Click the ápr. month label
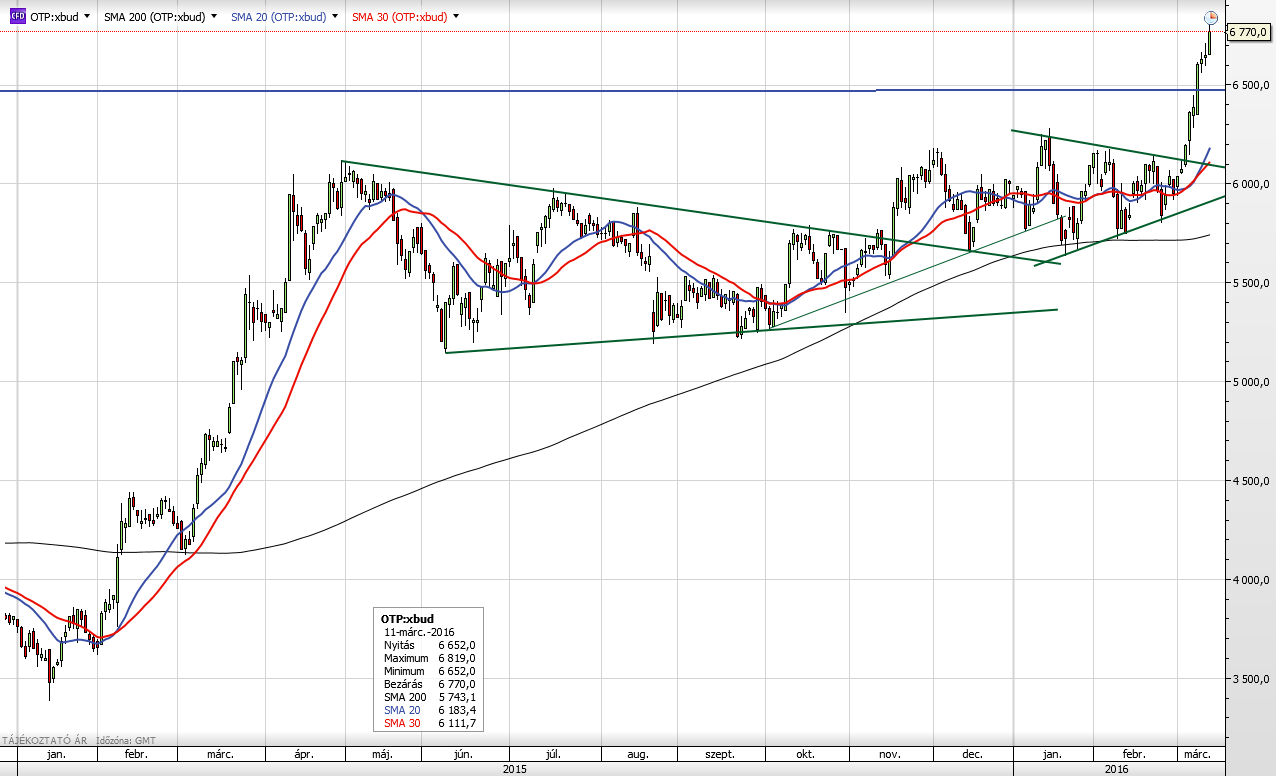Viewport: 1276px width, 776px height. pos(304,754)
